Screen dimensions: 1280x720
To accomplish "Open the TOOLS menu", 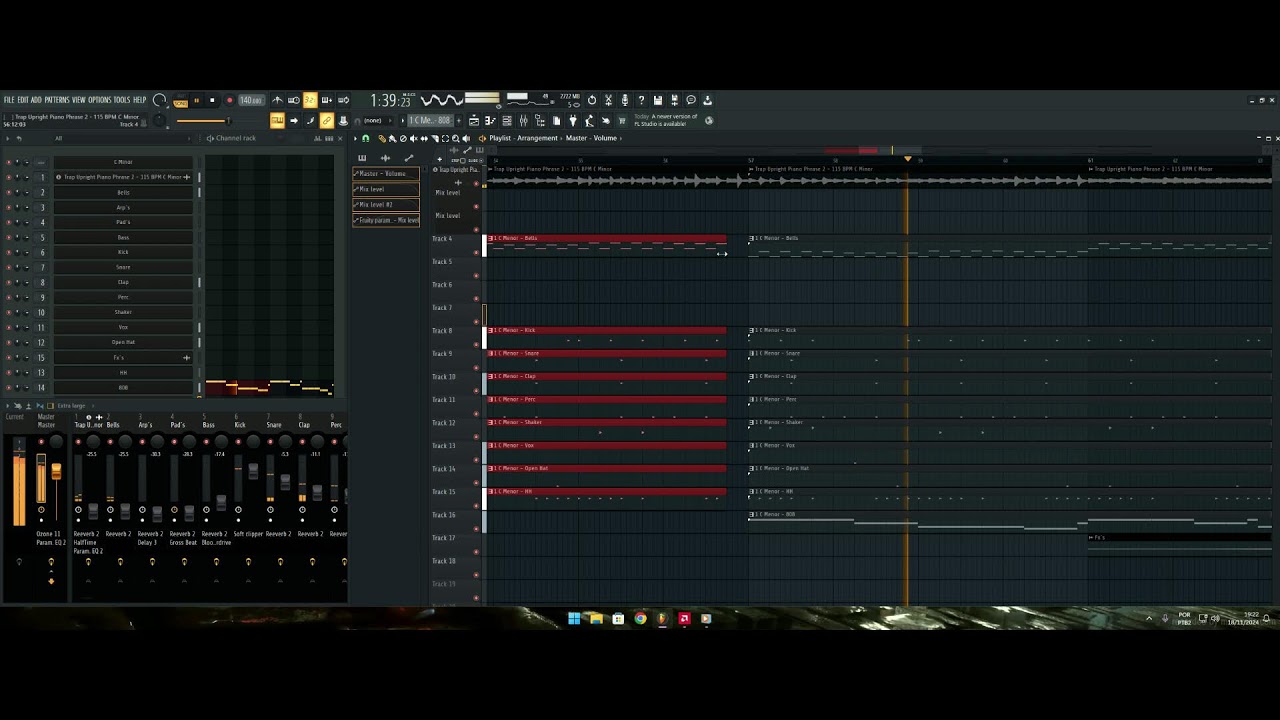I will (122, 100).
